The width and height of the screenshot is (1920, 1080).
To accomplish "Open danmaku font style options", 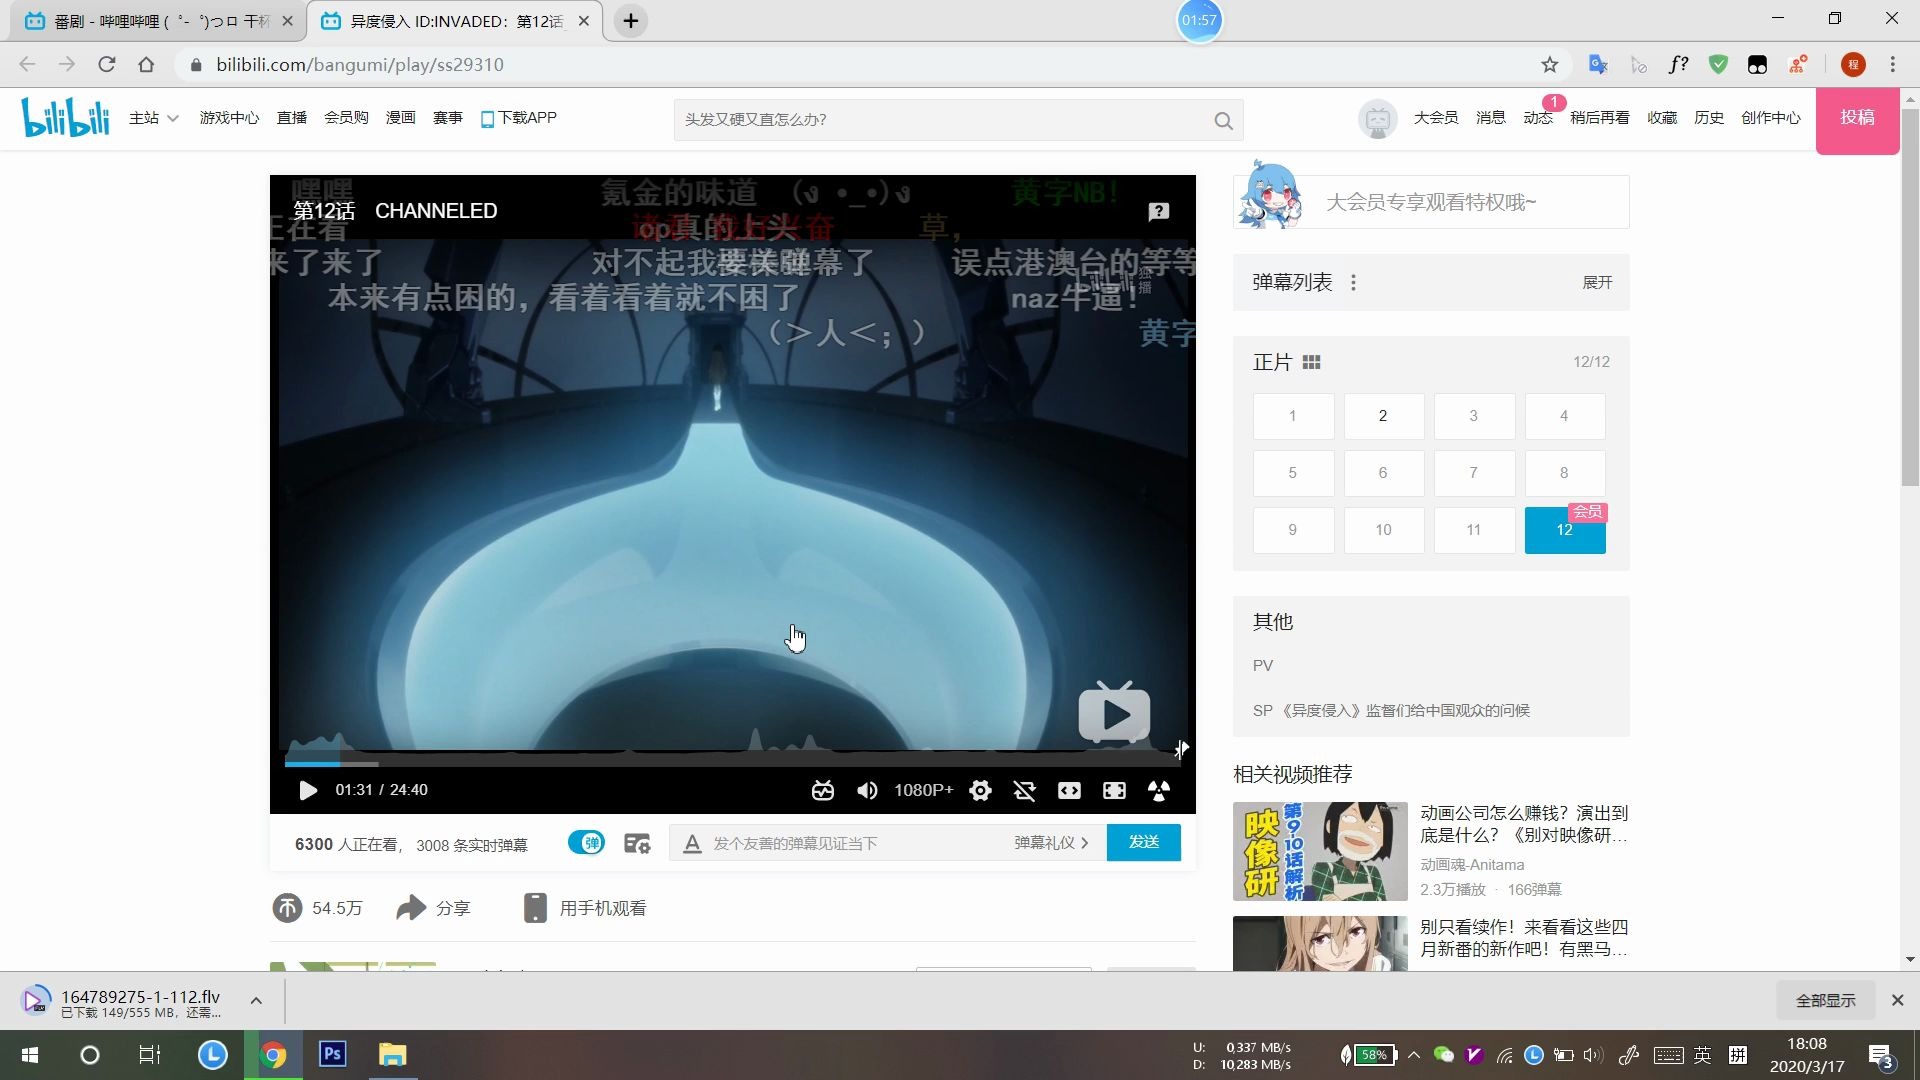I will point(692,844).
